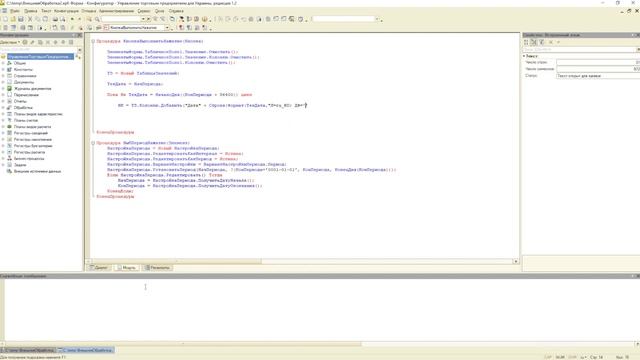The image size is (640, 360).
Task: Click the Undo arrow toolbar icon
Action: (72, 19)
